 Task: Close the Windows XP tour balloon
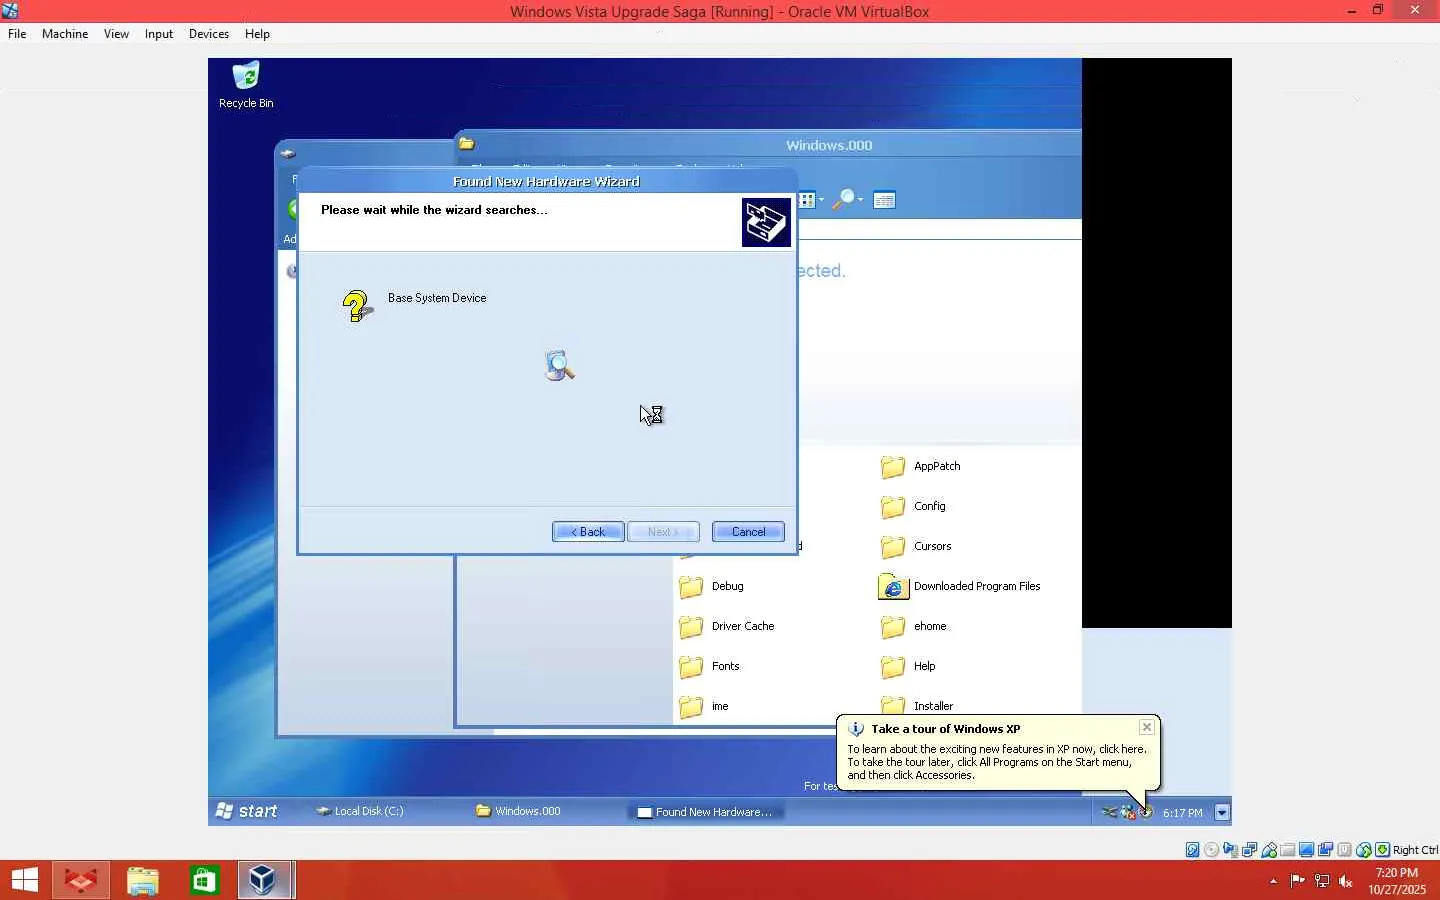1147,727
